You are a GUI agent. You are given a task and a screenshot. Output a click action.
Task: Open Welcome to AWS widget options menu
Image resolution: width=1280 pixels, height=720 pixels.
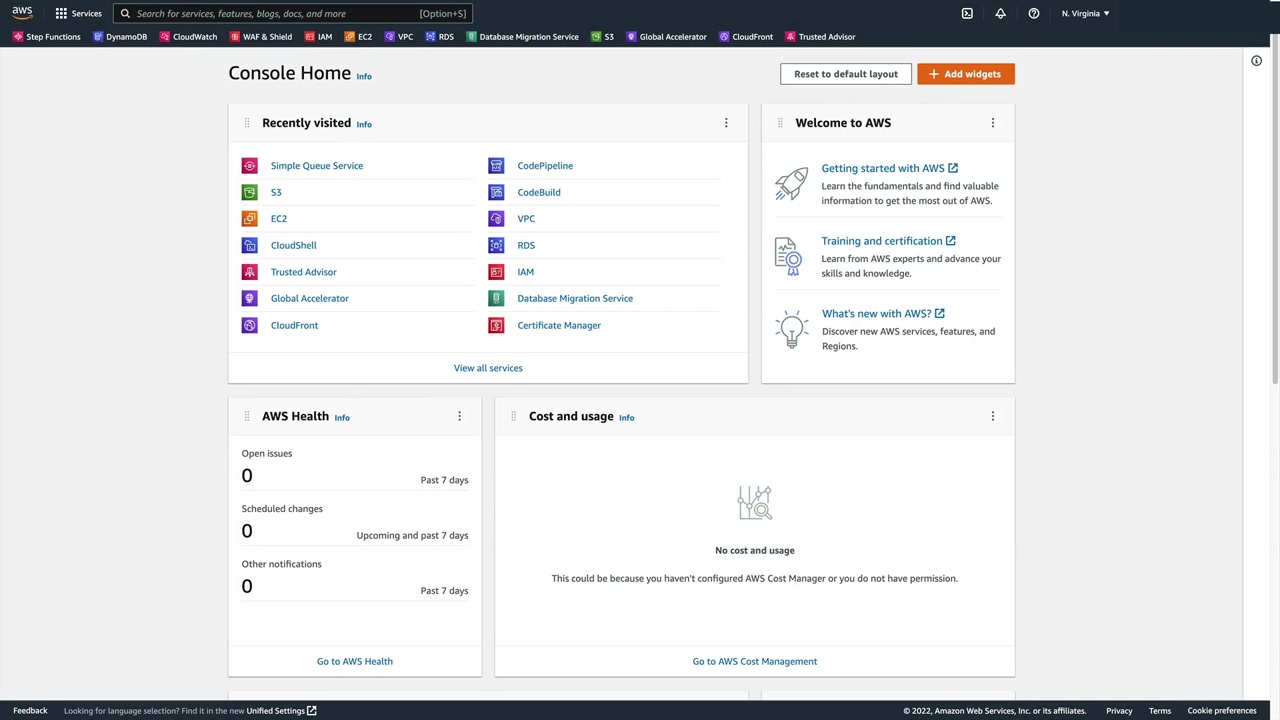coord(993,123)
